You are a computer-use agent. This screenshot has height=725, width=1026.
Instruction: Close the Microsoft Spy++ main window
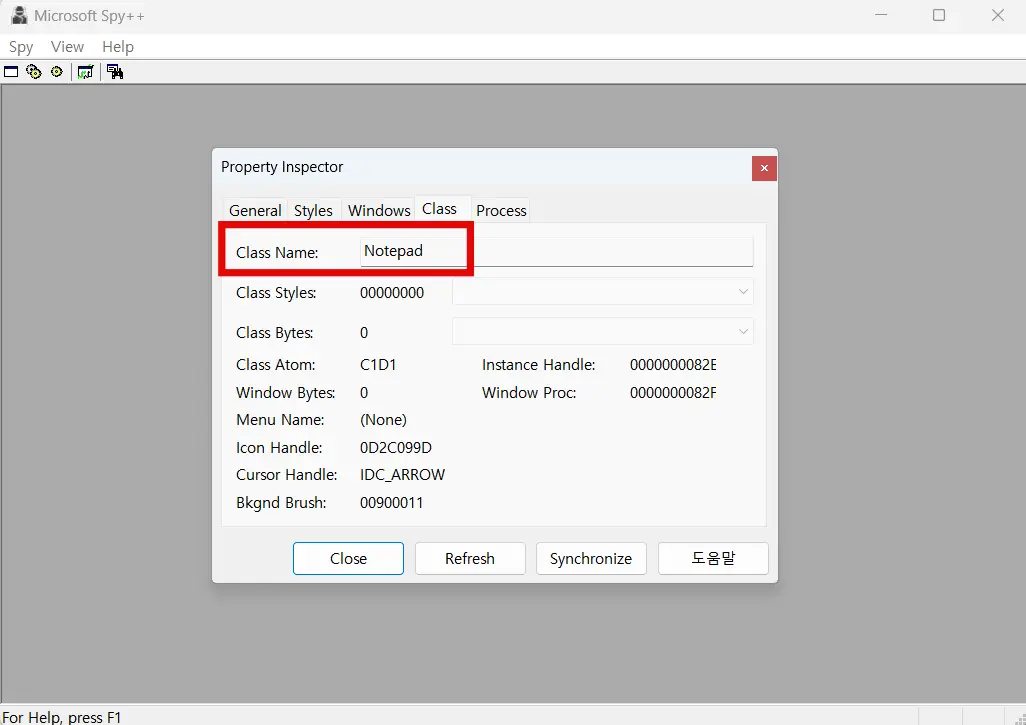998,15
